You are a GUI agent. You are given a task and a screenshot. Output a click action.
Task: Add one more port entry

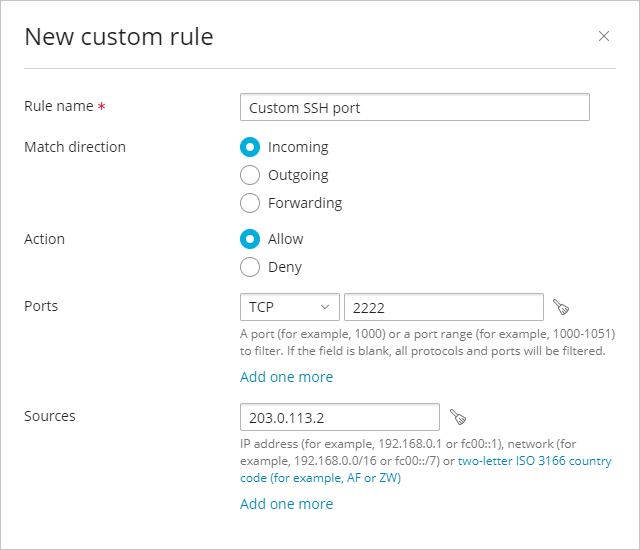tap(287, 377)
